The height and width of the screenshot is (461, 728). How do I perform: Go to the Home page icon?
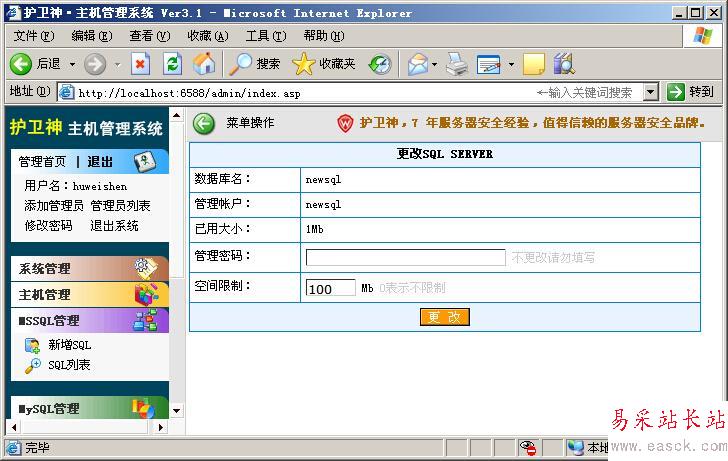click(204, 64)
